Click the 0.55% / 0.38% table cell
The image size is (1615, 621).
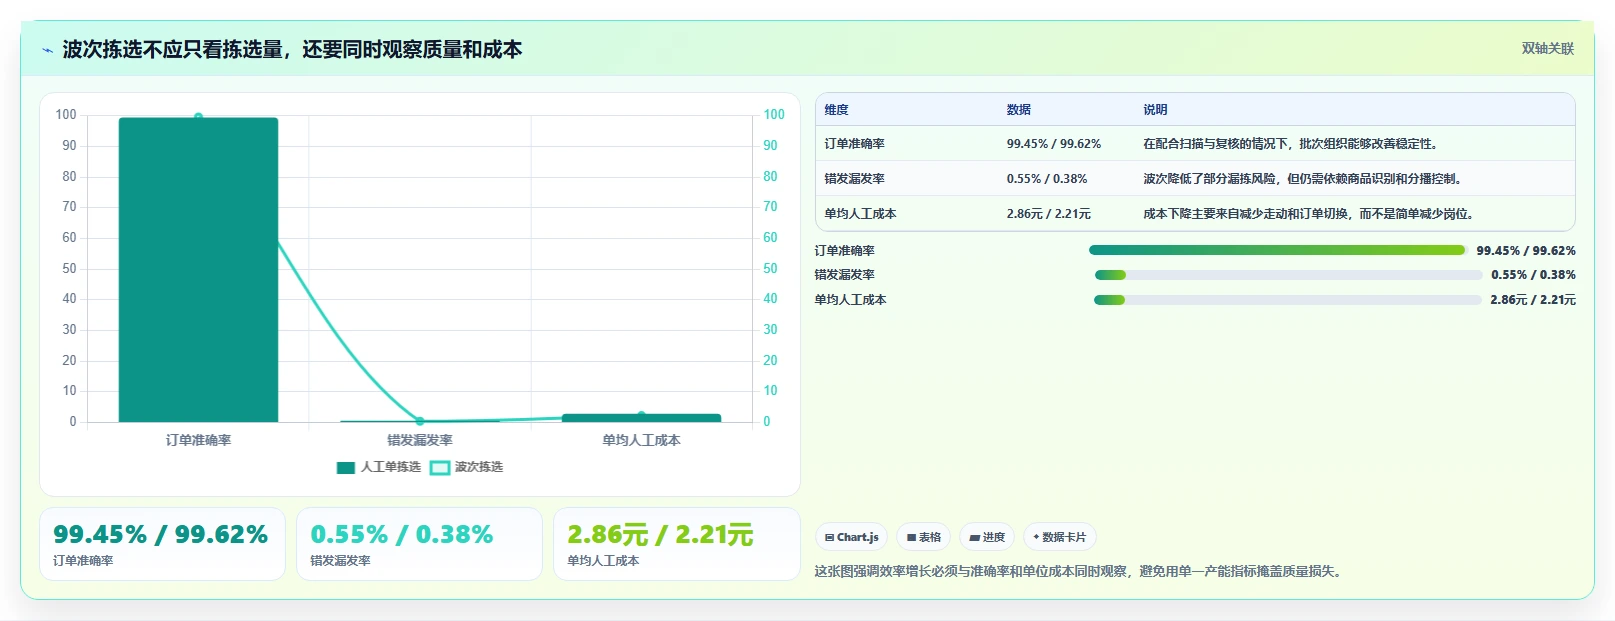pyautogui.click(x=1047, y=179)
